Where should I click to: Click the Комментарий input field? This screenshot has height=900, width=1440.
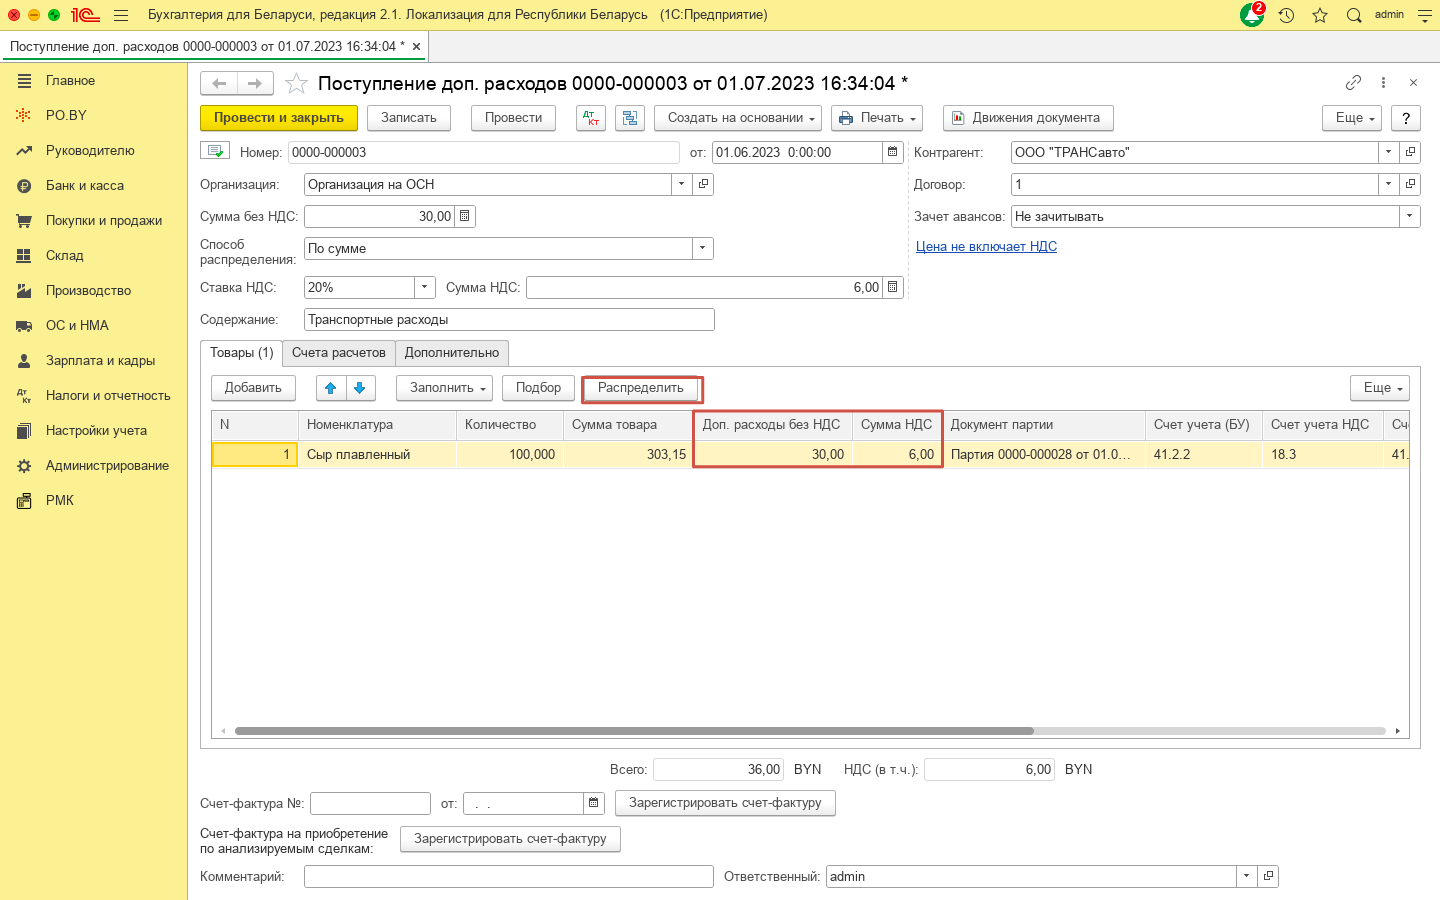[508, 876]
